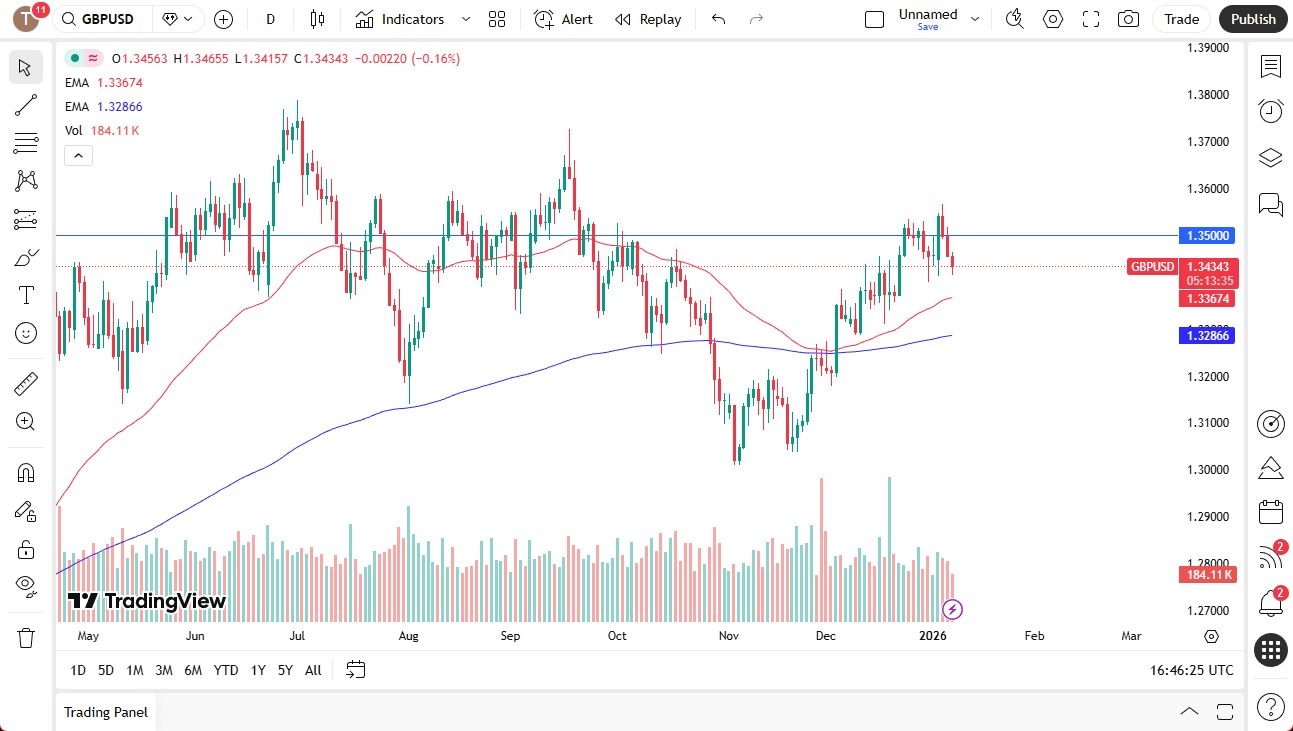Screen dimensions: 1293x731
Task: Open the chats panel icon
Action: point(1271,204)
